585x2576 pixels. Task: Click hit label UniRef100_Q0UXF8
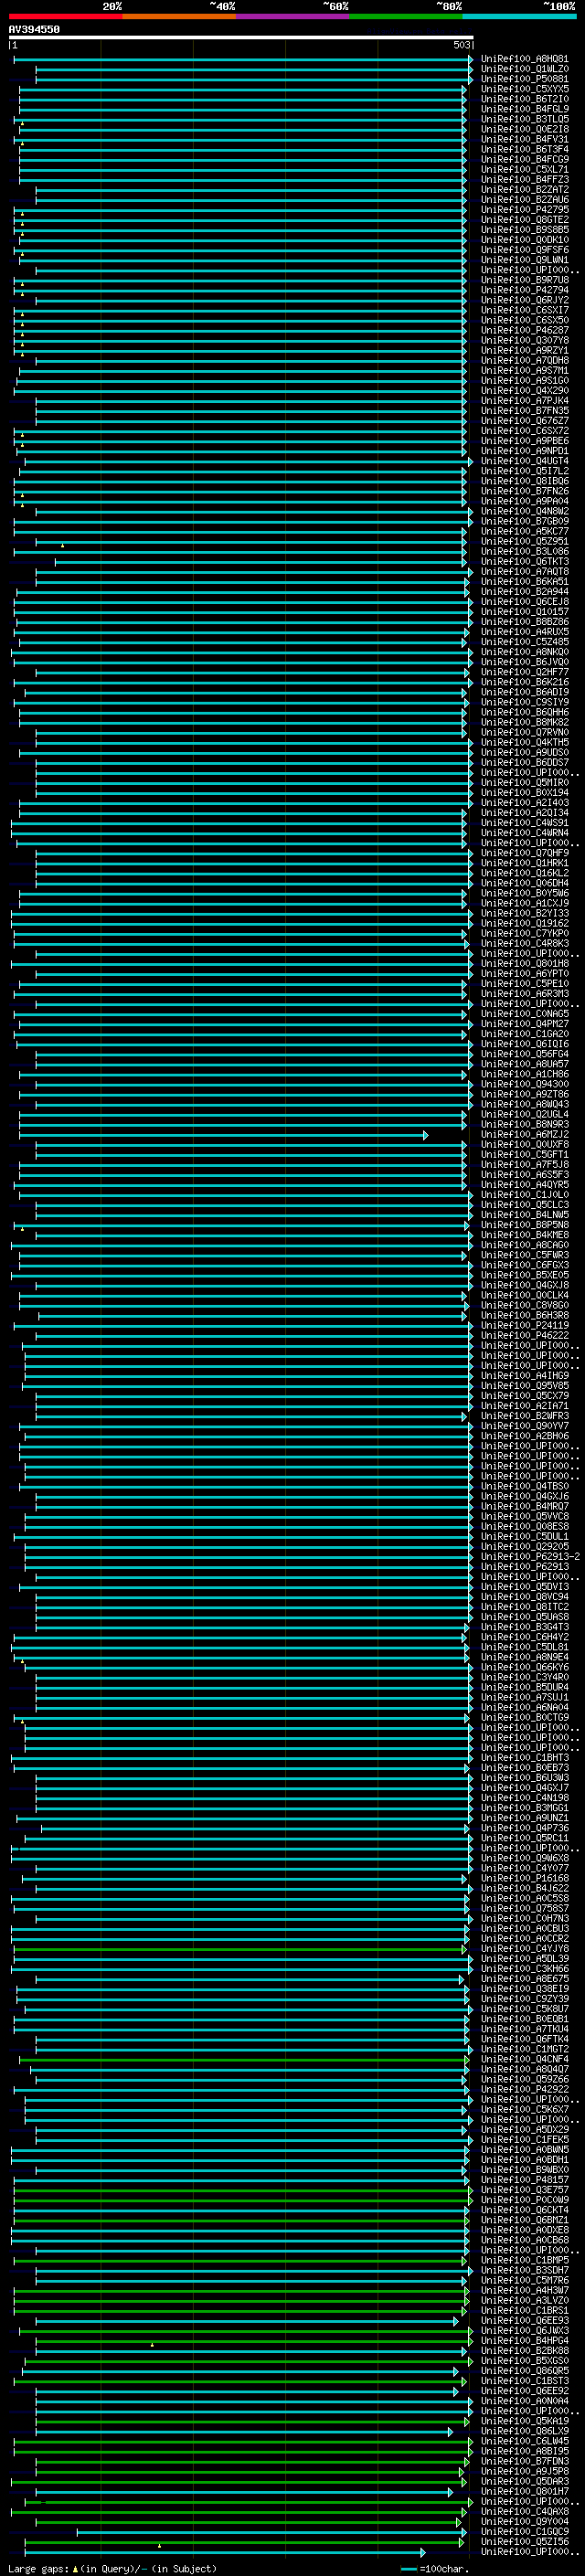point(525,1144)
